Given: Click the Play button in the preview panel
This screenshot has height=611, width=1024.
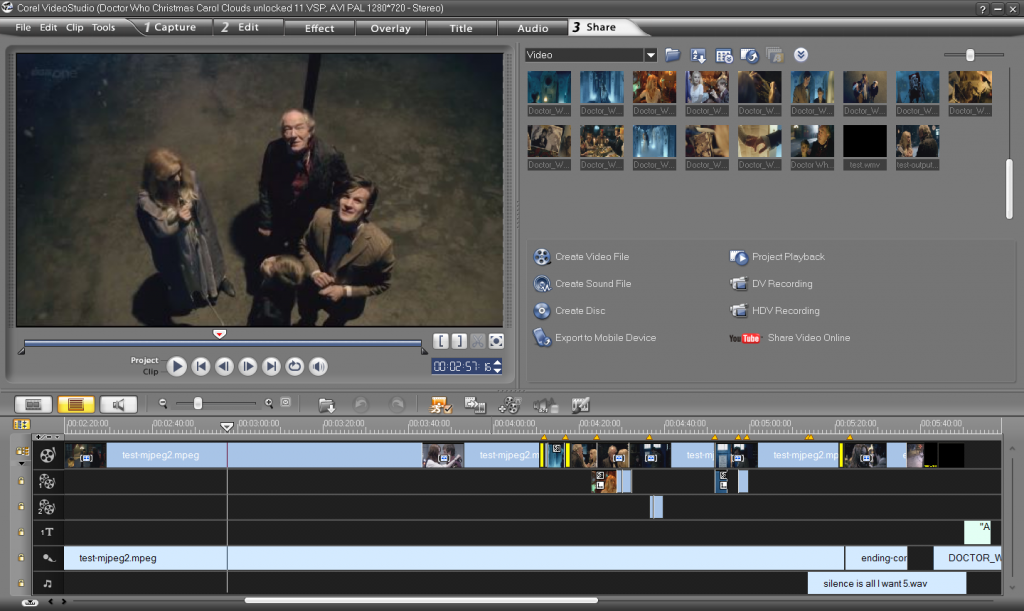Looking at the screenshot, I should [x=177, y=367].
